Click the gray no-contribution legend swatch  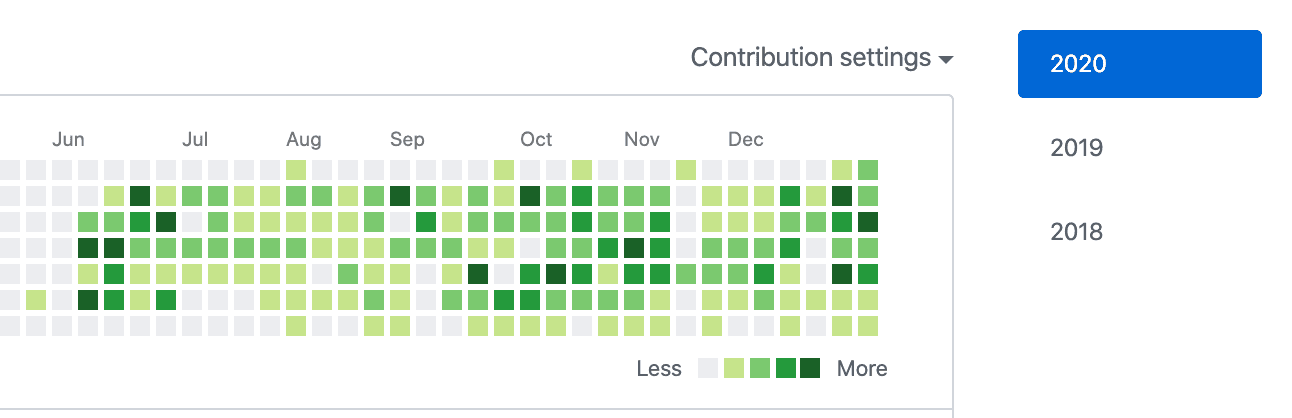[708, 368]
